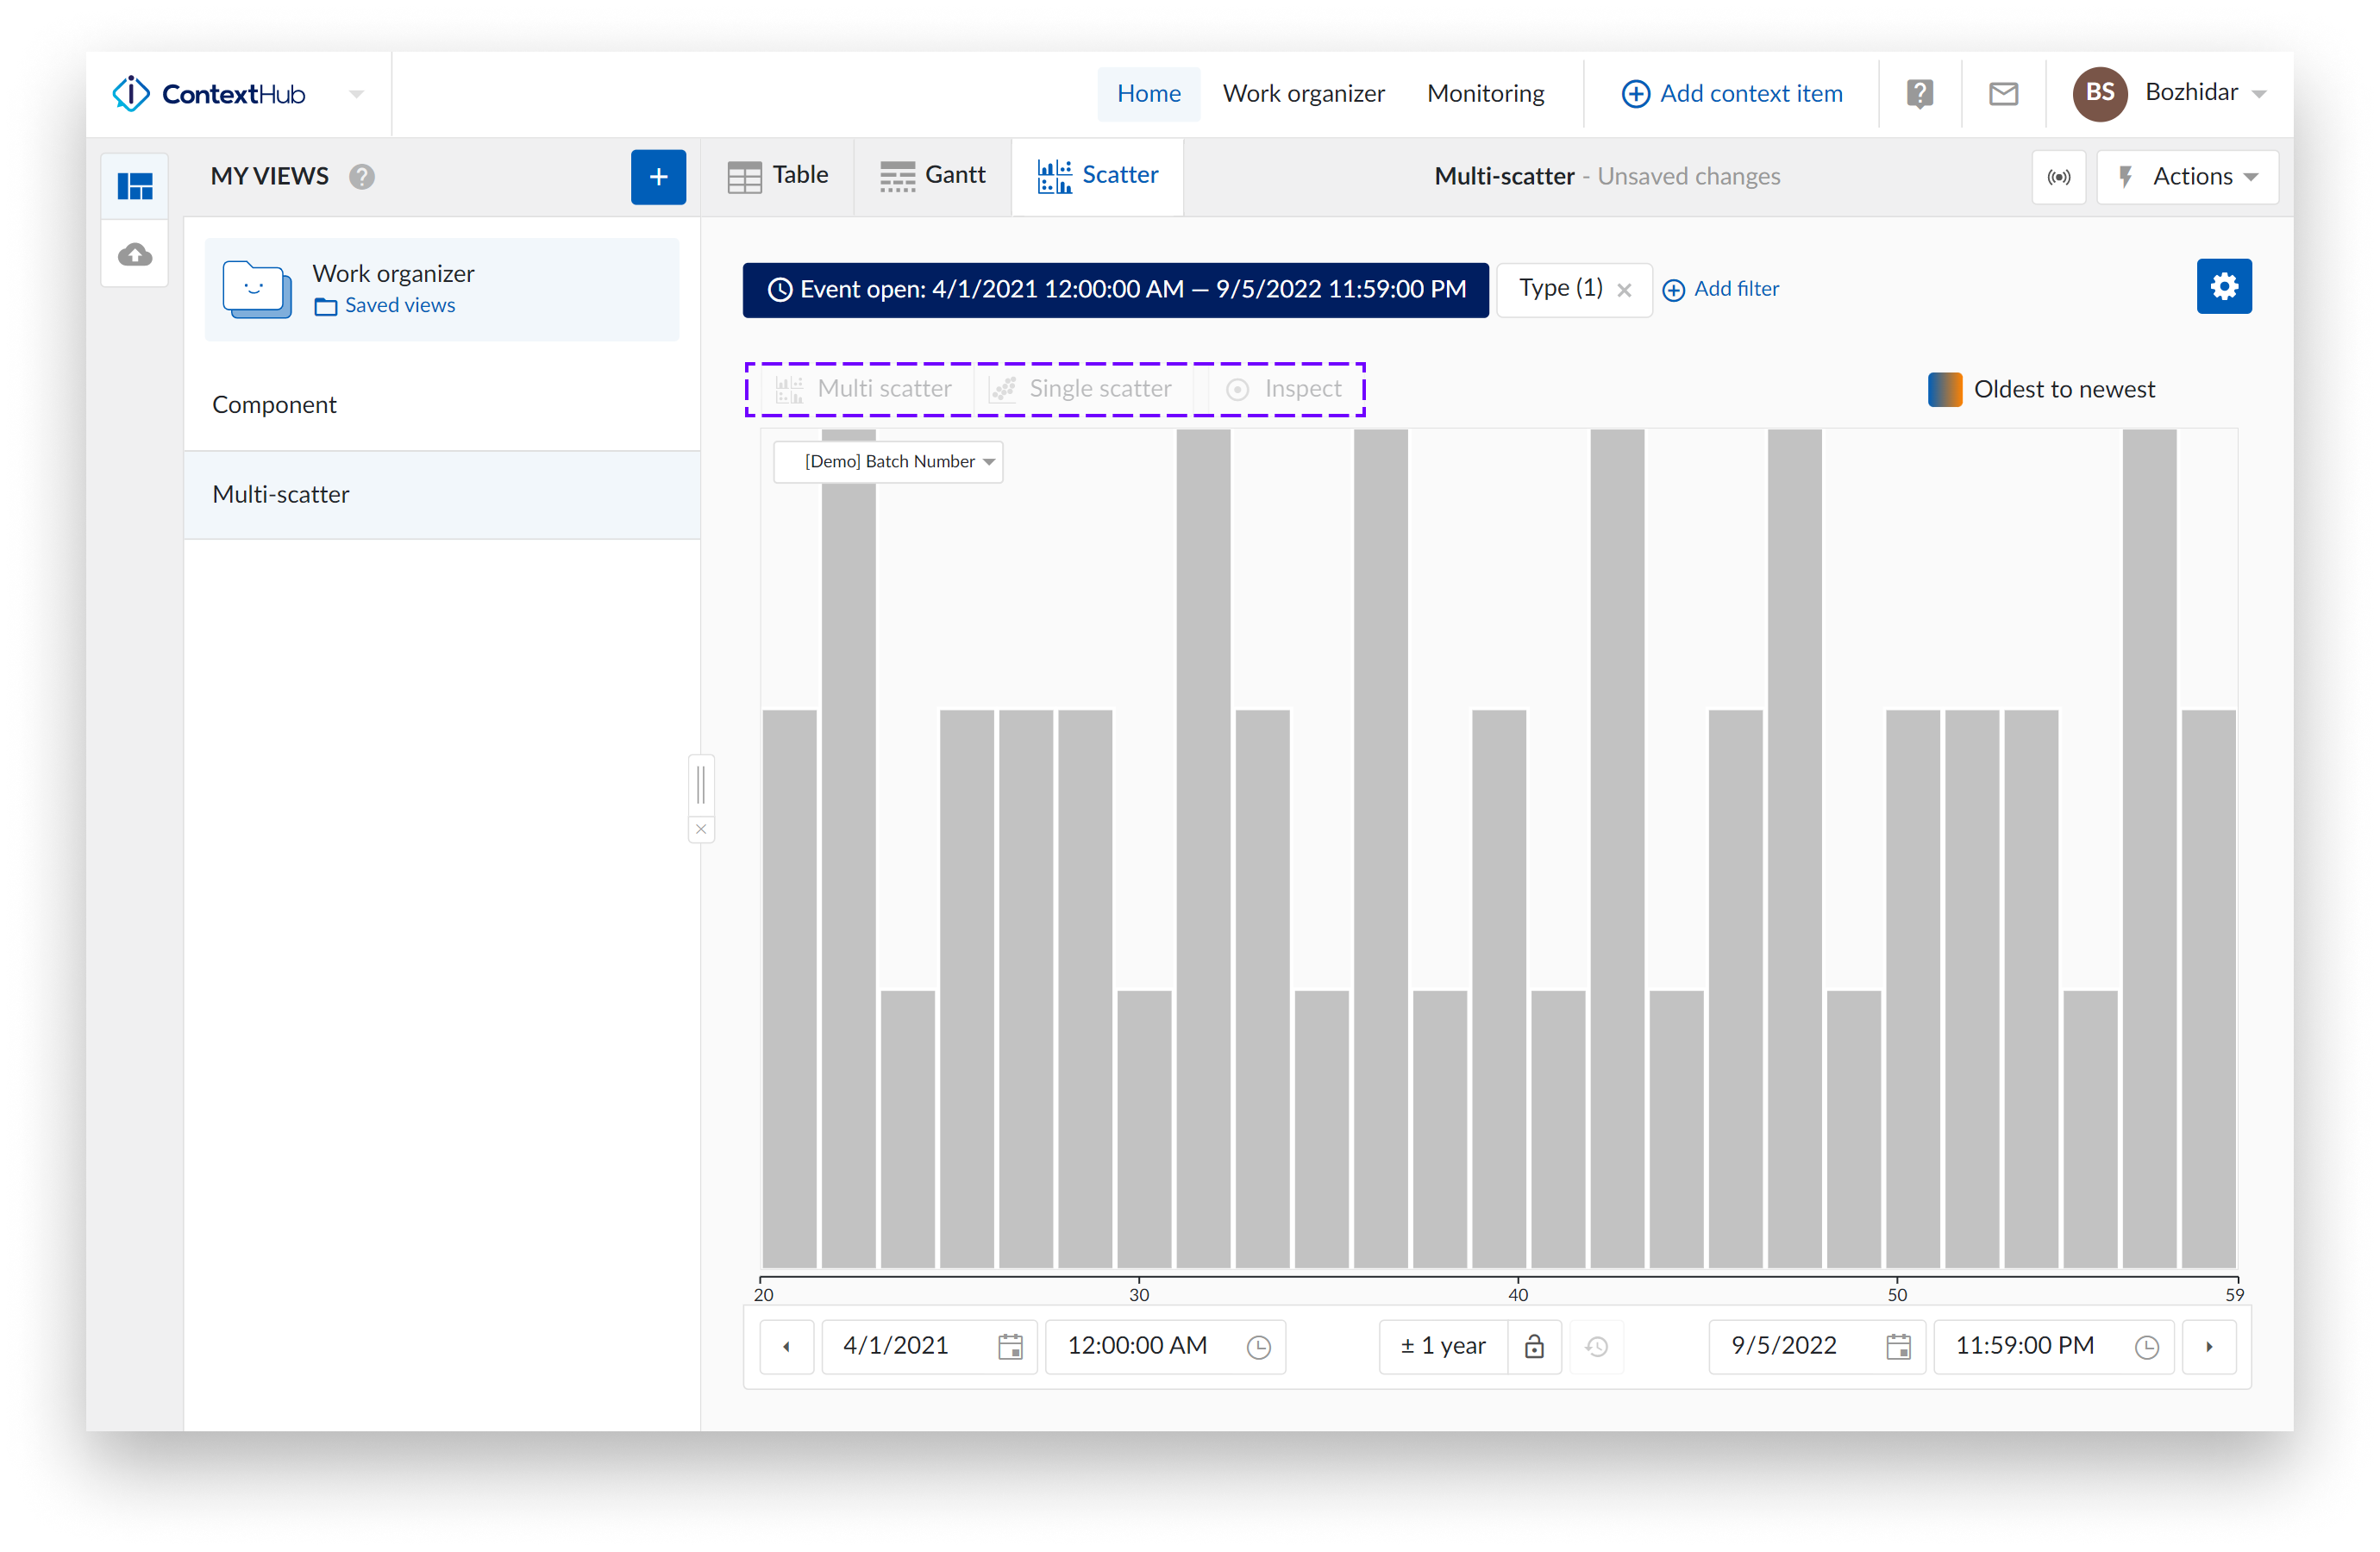Click the Add filter link
This screenshot has width=2380, height=1552.
click(x=1720, y=289)
